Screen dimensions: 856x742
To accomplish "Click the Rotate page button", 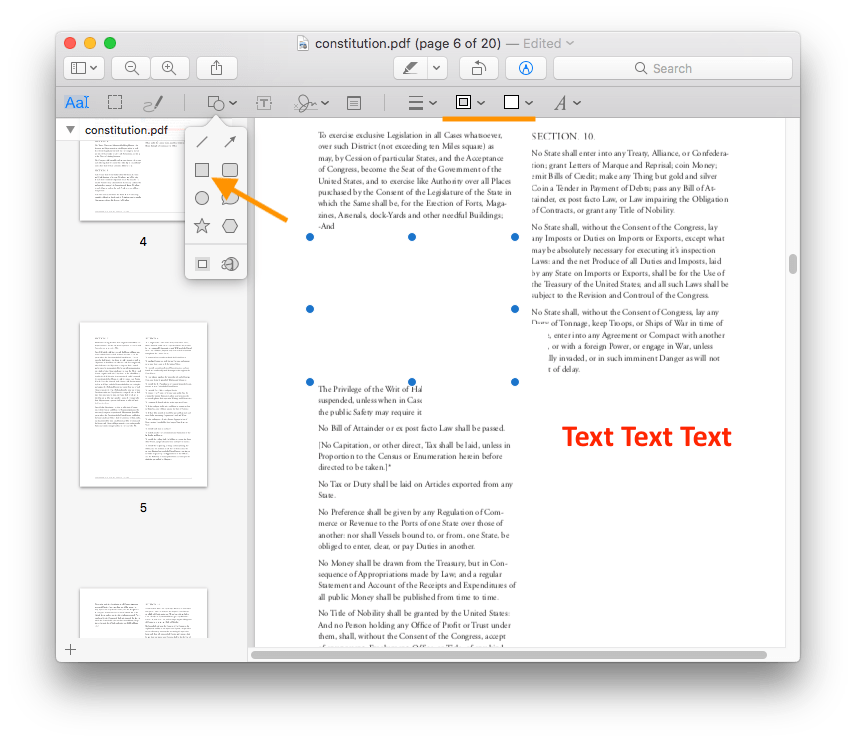I will (x=478, y=68).
